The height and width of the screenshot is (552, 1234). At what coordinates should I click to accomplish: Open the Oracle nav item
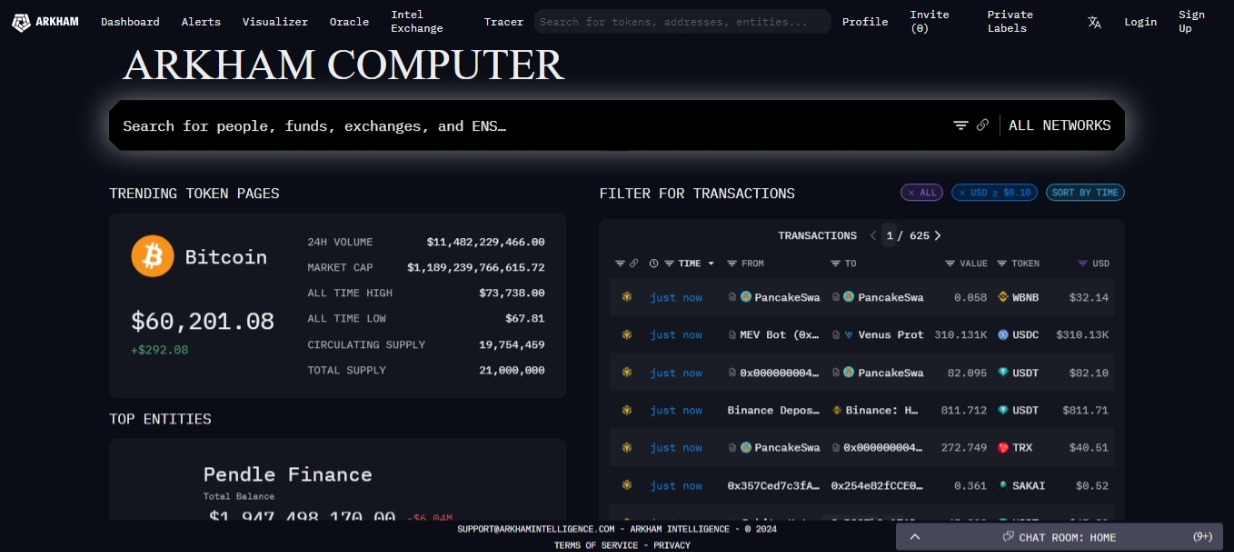point(349,22)
